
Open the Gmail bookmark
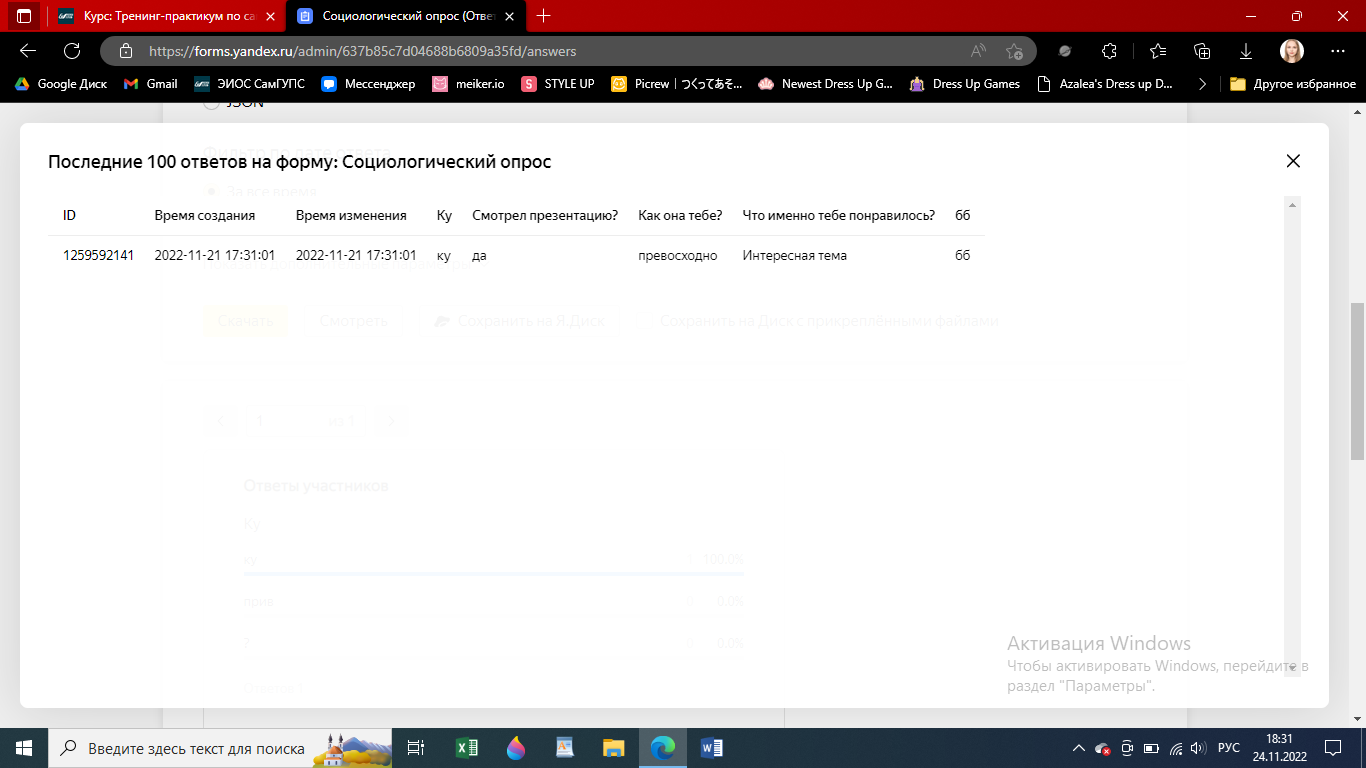pyautogui.click(x=150, y=84)
